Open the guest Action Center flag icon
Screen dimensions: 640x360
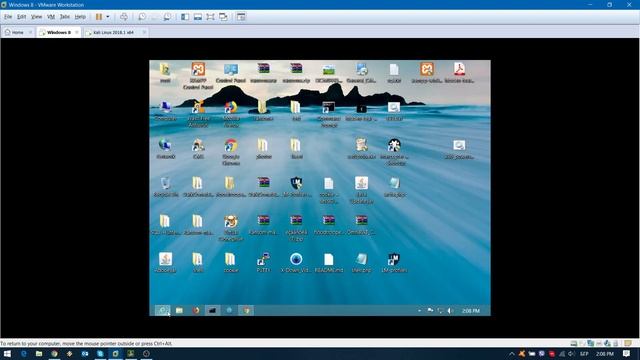(430, 311)
